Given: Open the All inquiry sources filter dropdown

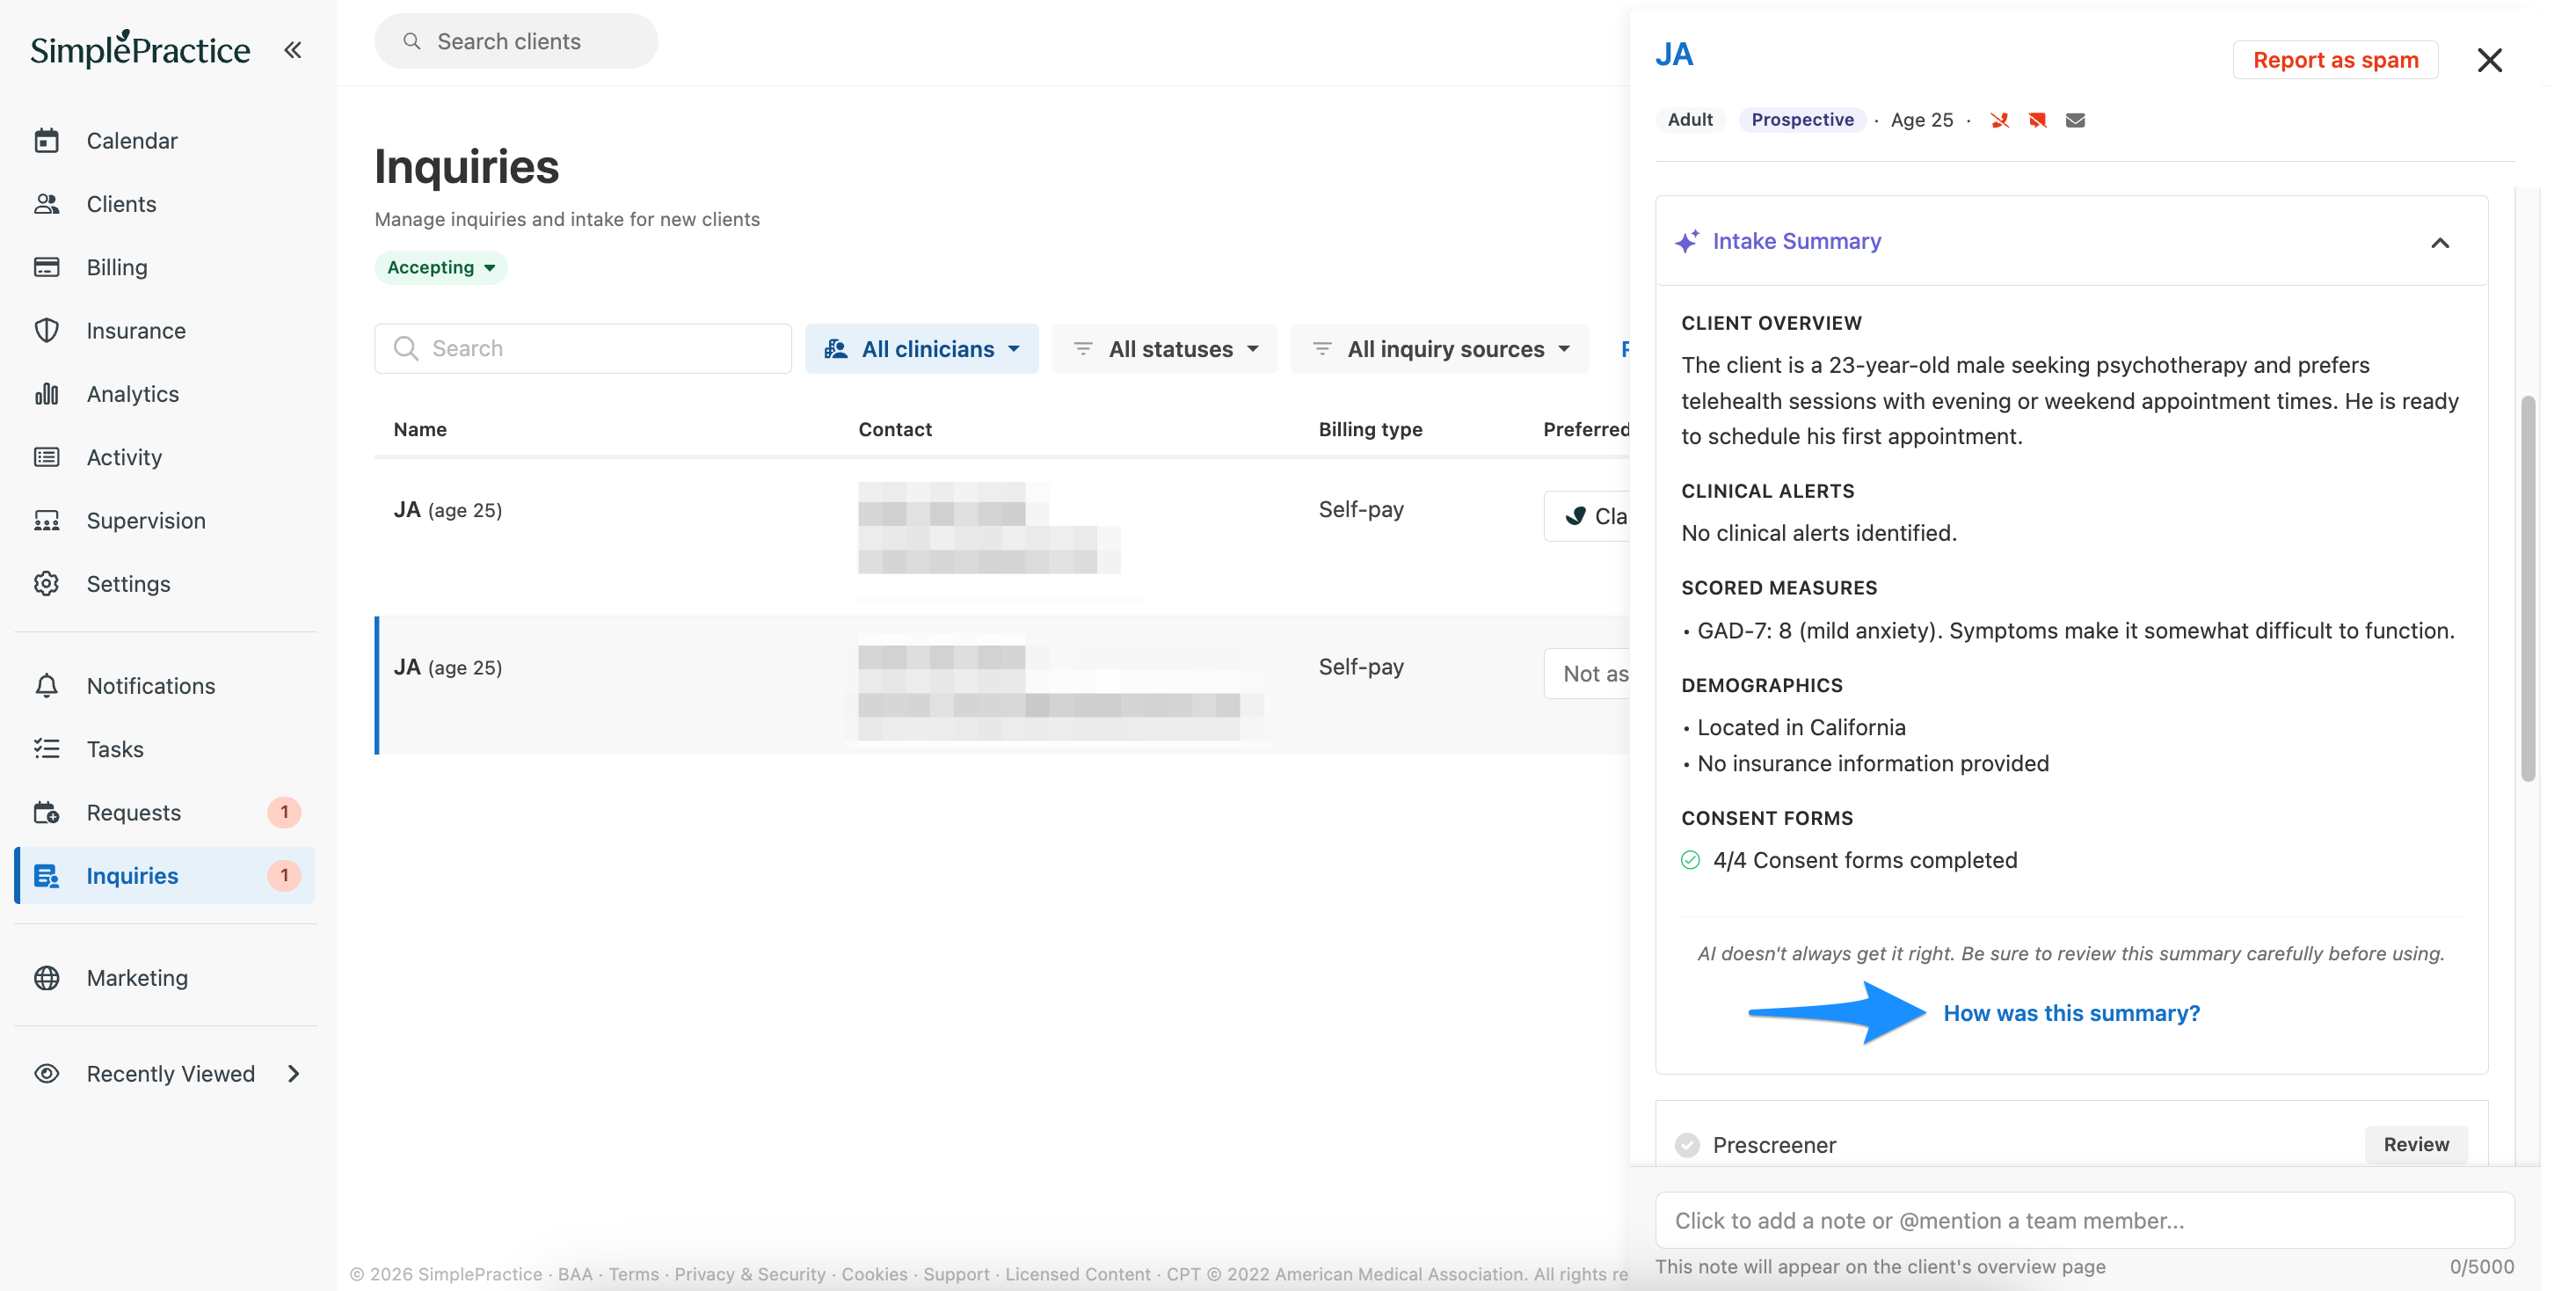Looking at the screenshot, I should click(1439, 349).
